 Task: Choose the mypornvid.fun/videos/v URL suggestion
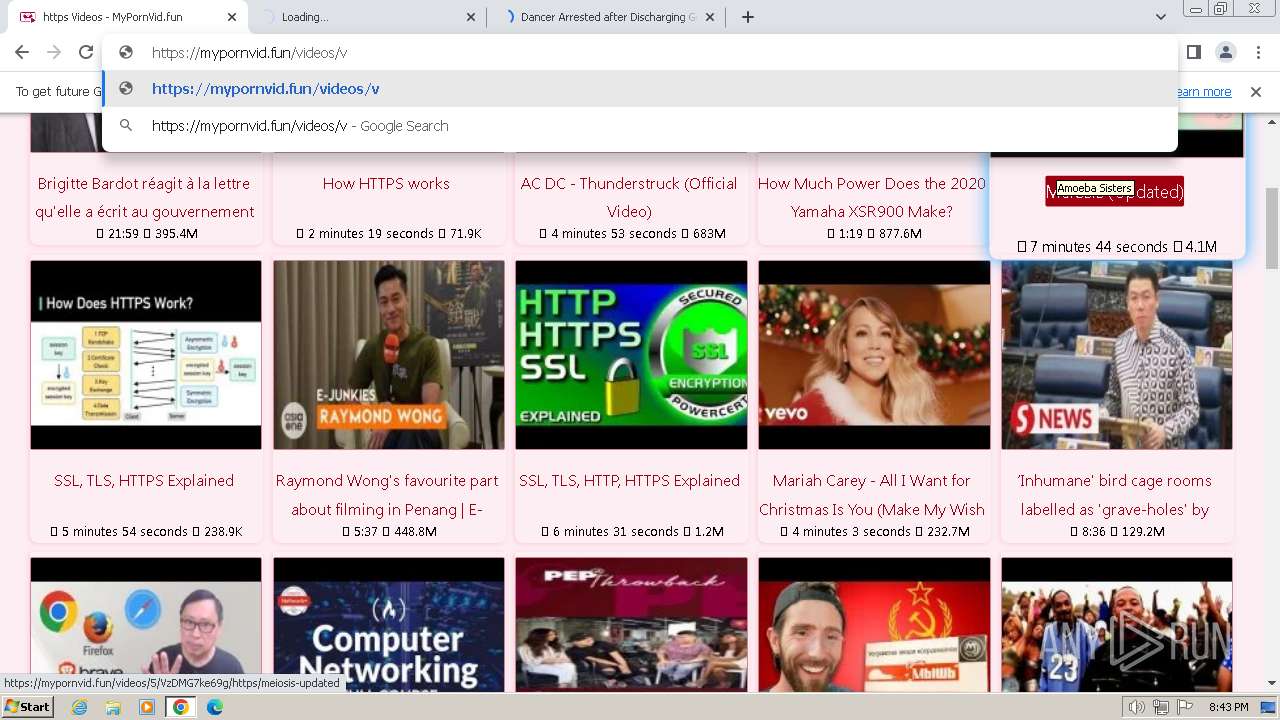640,89
